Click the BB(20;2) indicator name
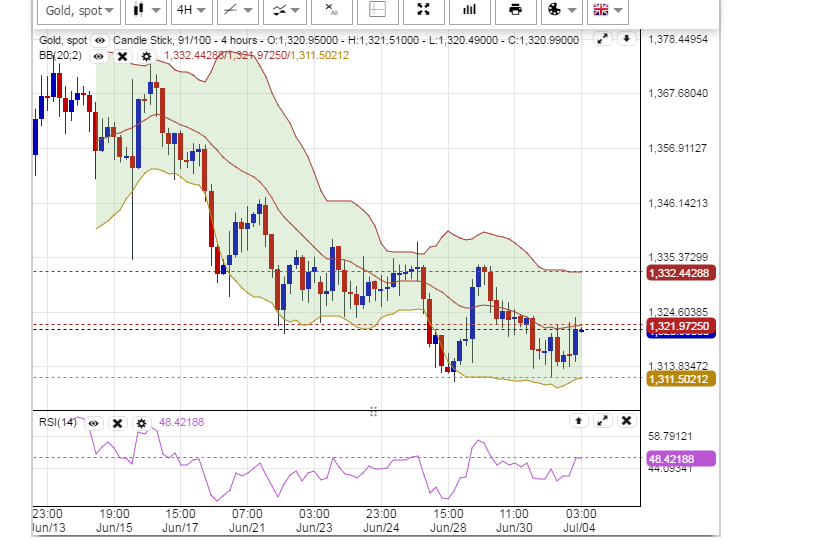This screenshot has height=547, width=816. tap(60, 55)
